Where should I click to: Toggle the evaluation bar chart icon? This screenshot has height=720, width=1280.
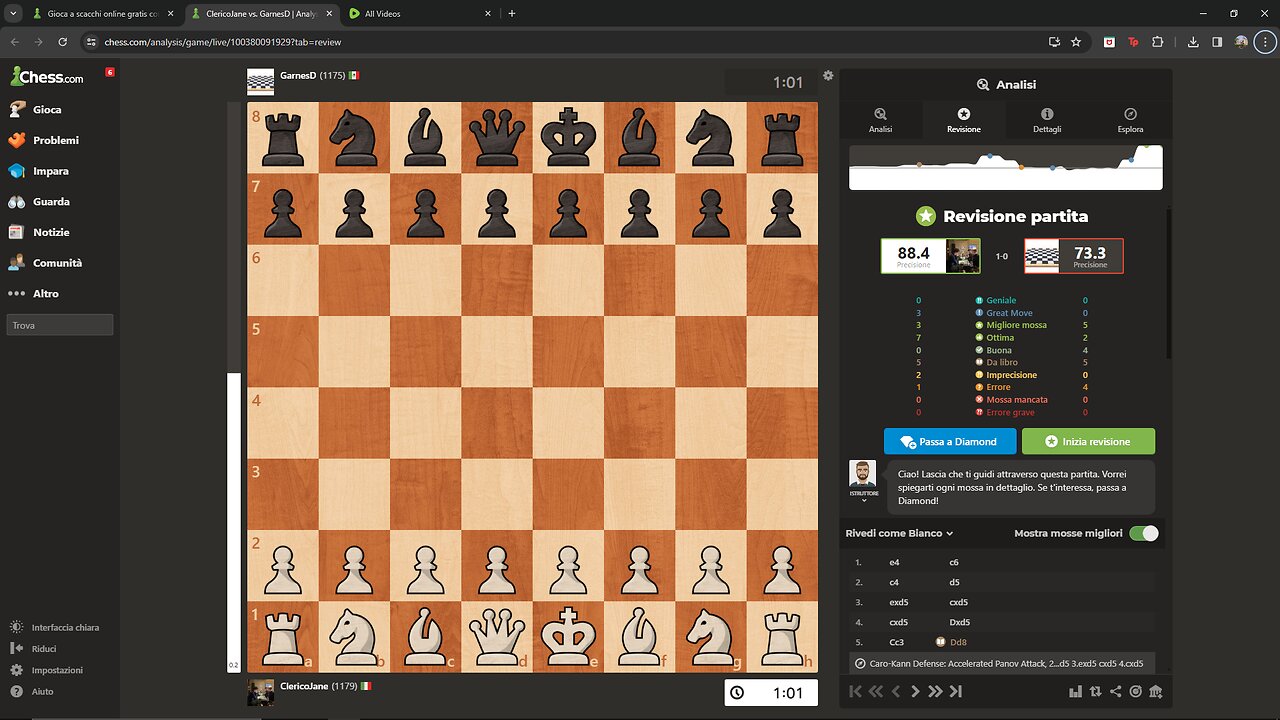click(1076, 691)
